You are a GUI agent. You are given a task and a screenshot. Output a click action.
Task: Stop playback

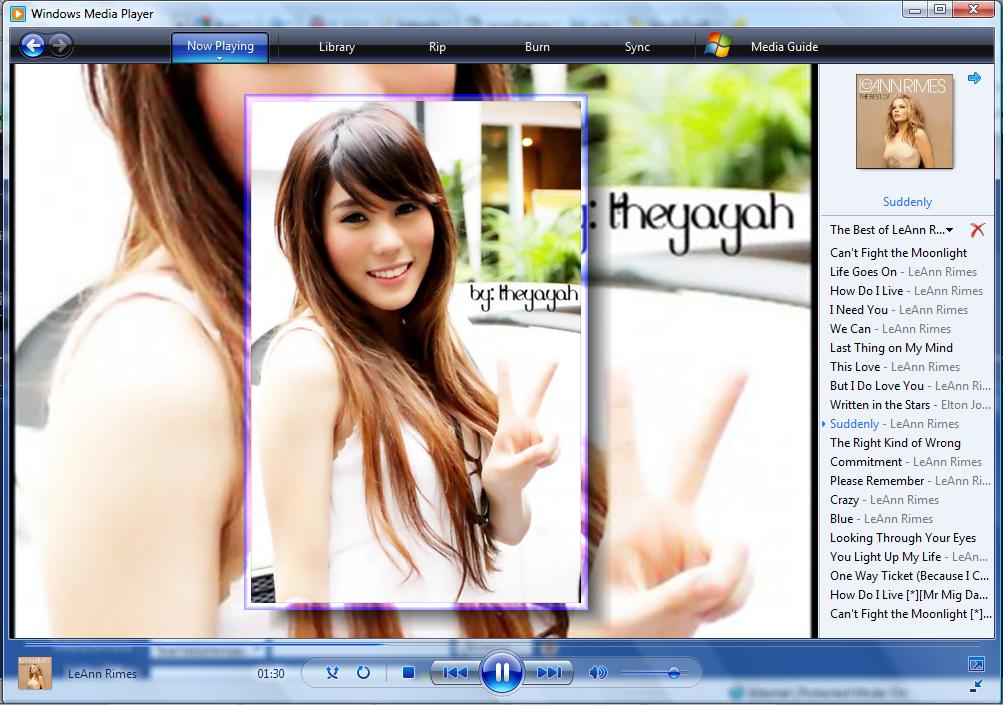(408, 673)
